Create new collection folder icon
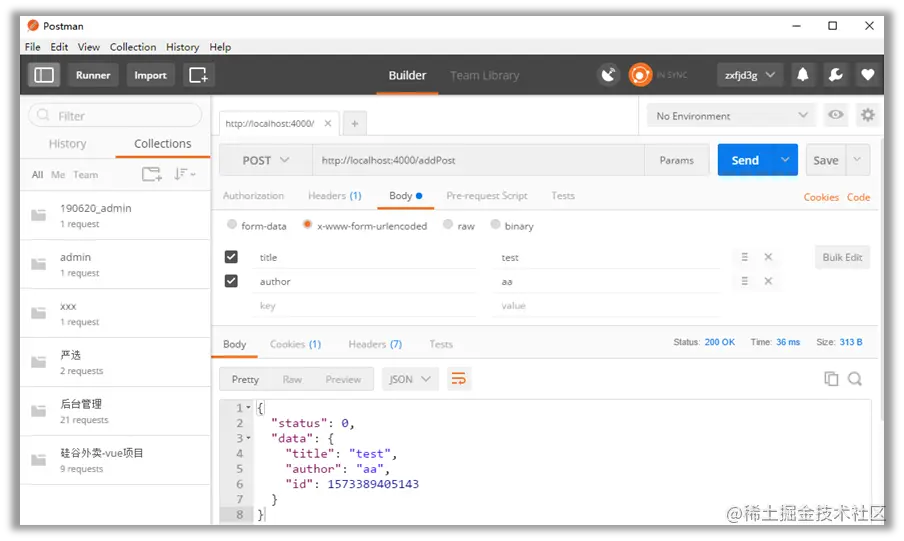 (152, 174)
